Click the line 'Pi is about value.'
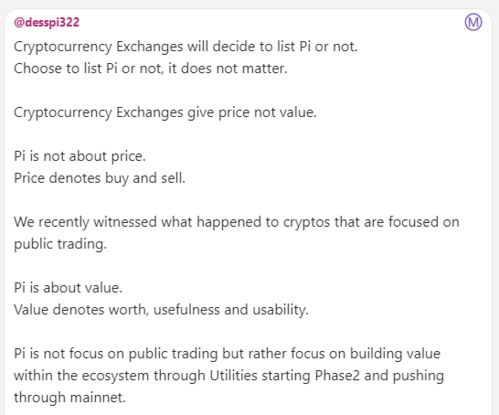The width and height of the screenshot is (499, 415). tap(68, 288)
